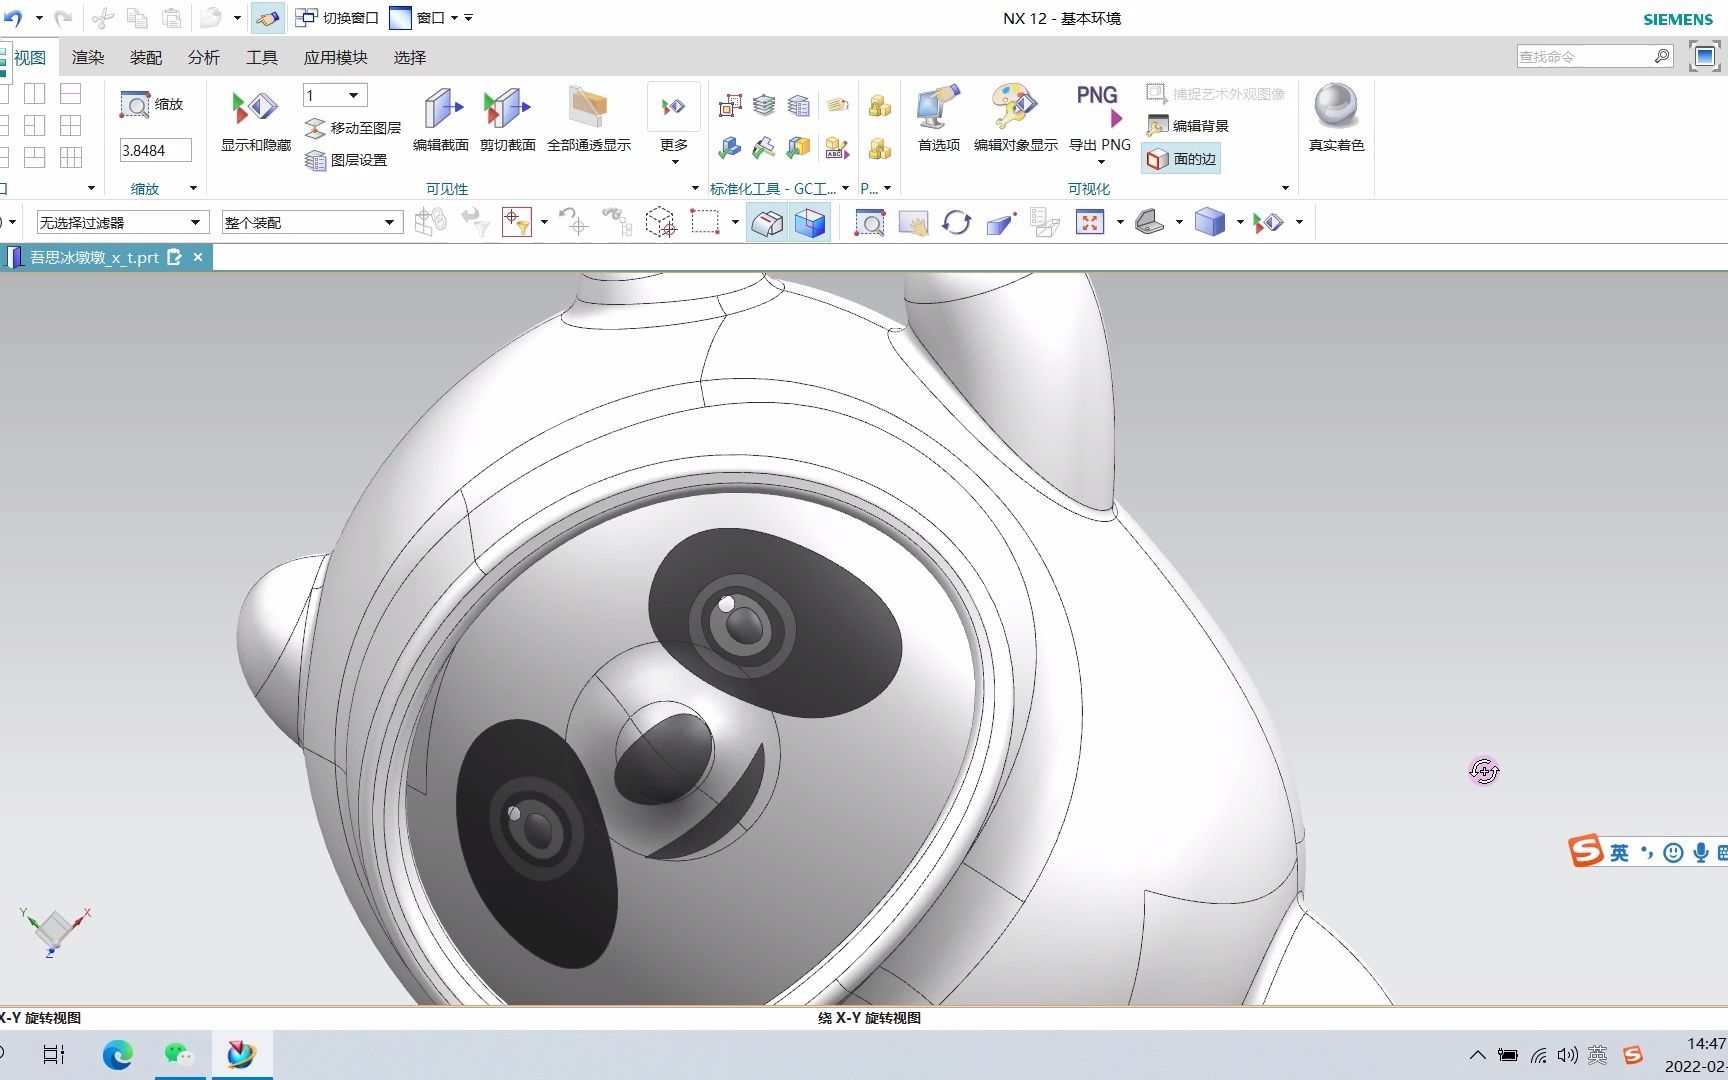Expand the Zoom (缩放) group options arrow

coord(193,188)
